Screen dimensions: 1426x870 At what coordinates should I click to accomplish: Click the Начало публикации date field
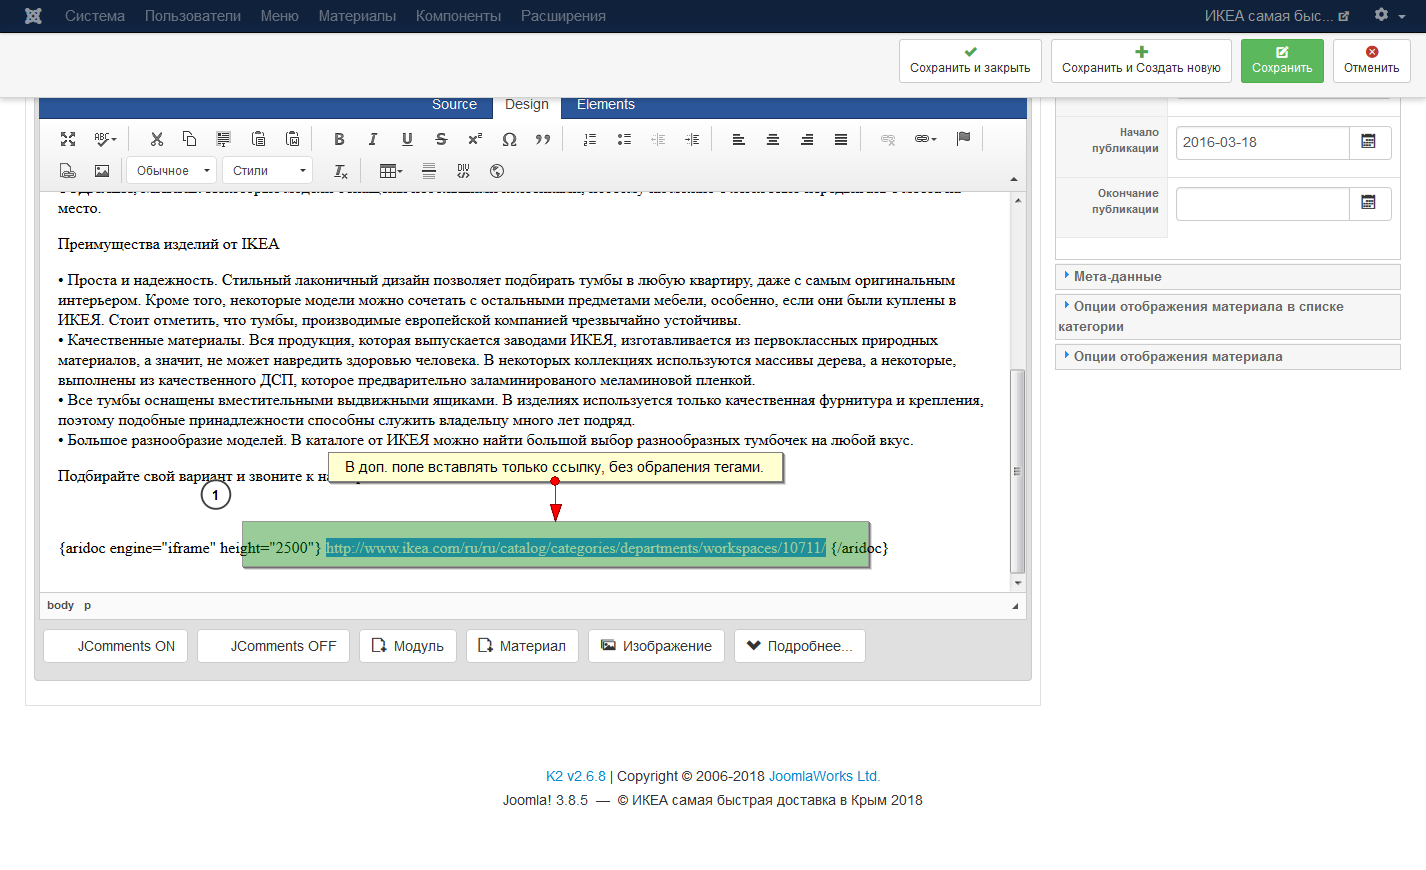[1262, 143]
